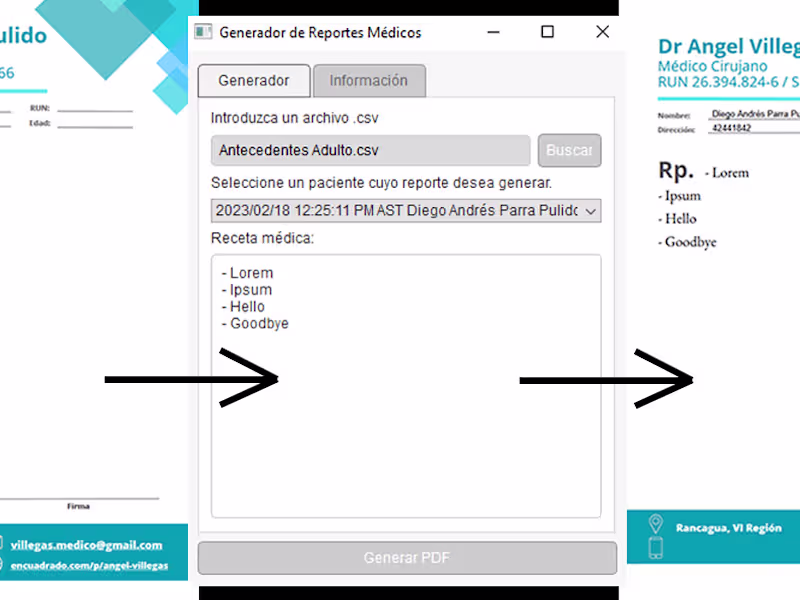The image size is (800, 600).
Task: Click the 'Receta médica:' label
Action: point(262,238)
